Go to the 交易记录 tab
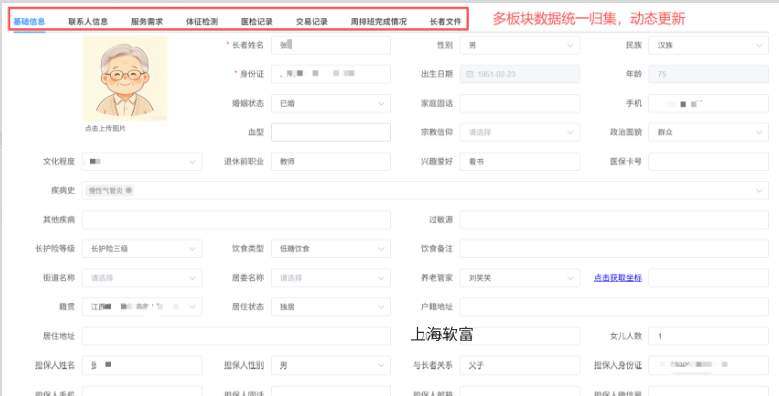 (312, 21)
